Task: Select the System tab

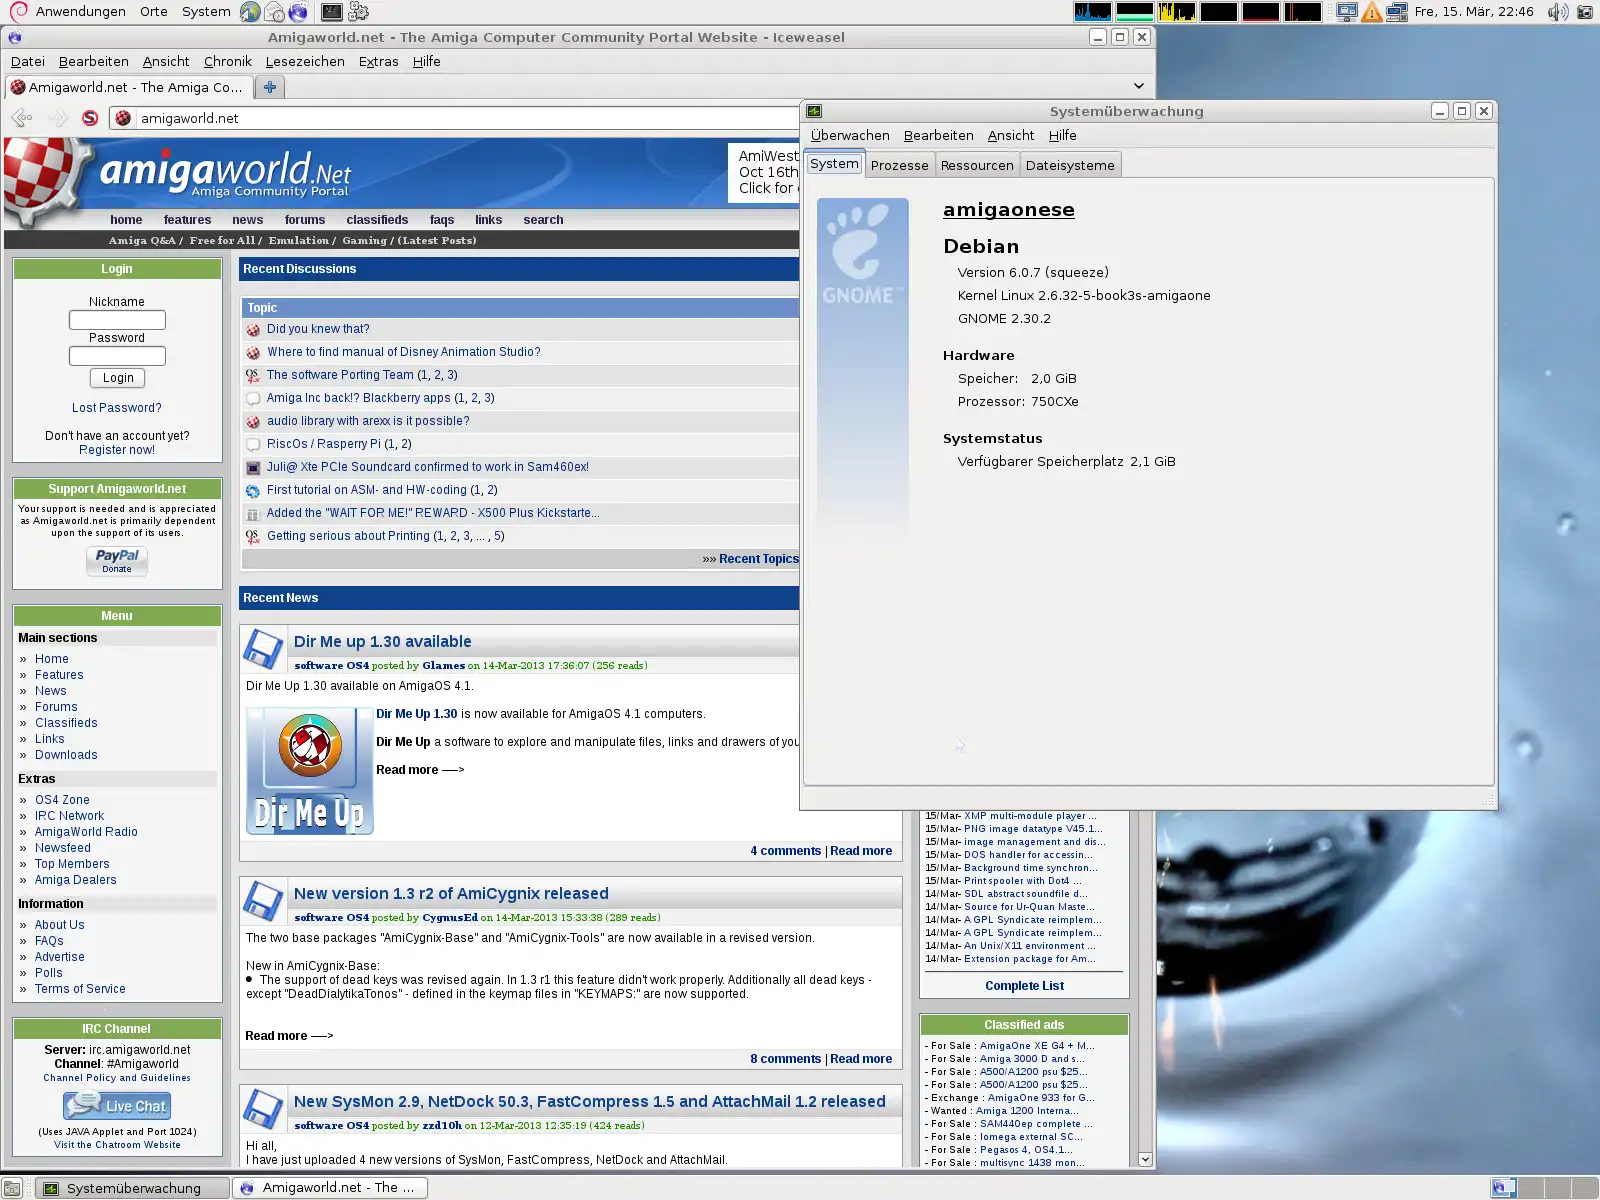Action: [834, 163]
